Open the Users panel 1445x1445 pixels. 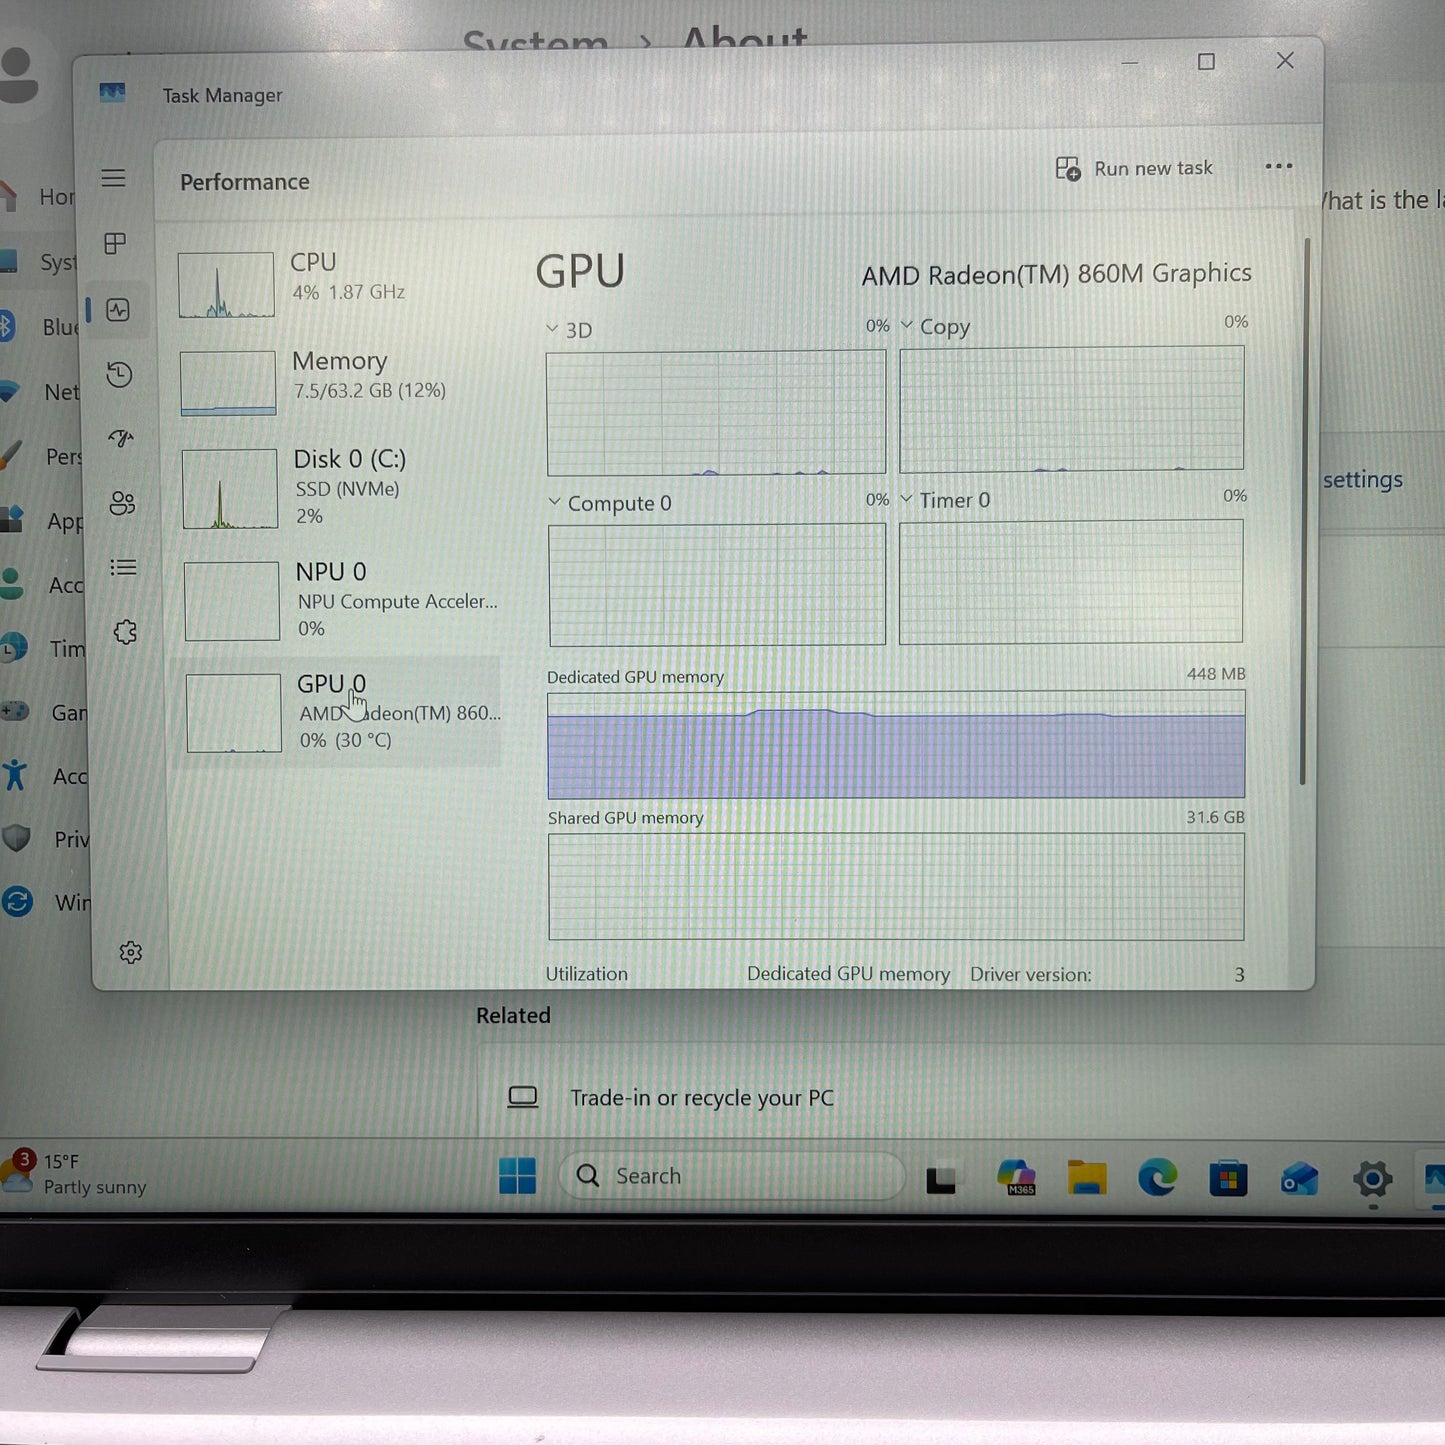121,504
